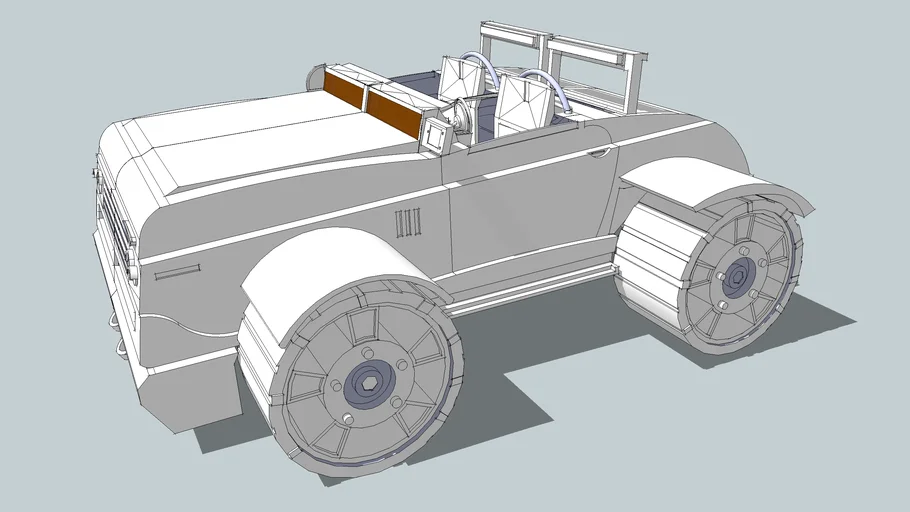Click the horizontal slot near the front corner
The height and width of the screenshot is (512, 910).
point(178,273)
